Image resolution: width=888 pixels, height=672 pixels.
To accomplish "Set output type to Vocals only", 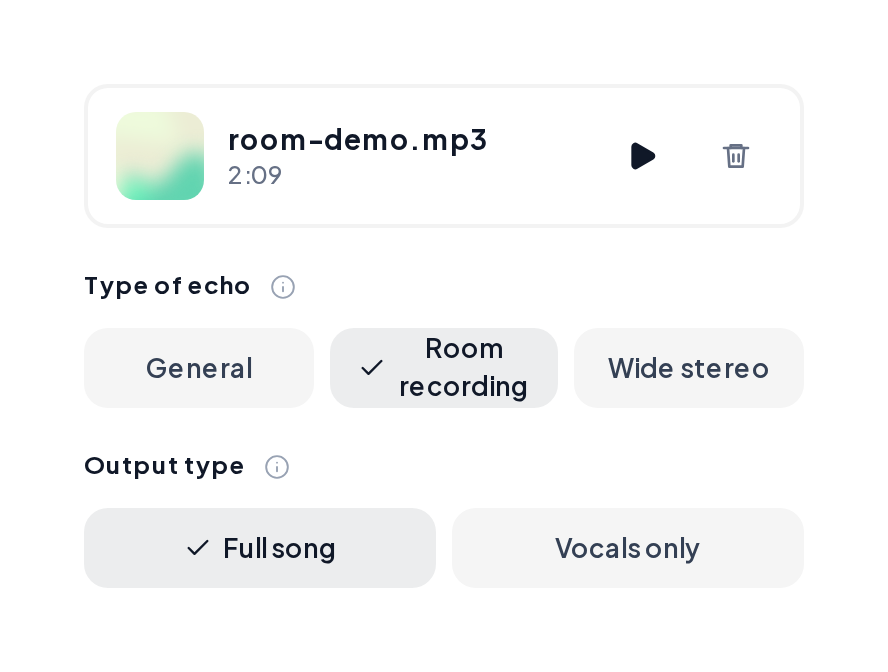I will pyautogui.click(x=627, y=548).
